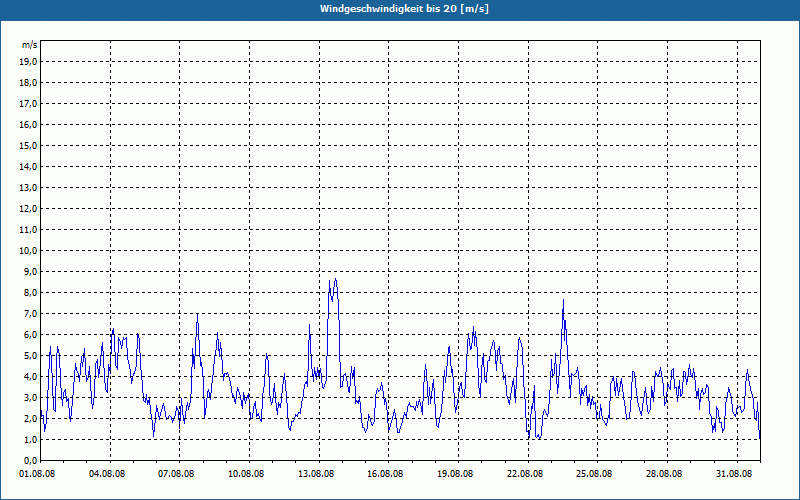Image resolution: width=800 pixels, height=500 pixels.
Task: Click the 9,0 y-axis label
Action: 30,271
